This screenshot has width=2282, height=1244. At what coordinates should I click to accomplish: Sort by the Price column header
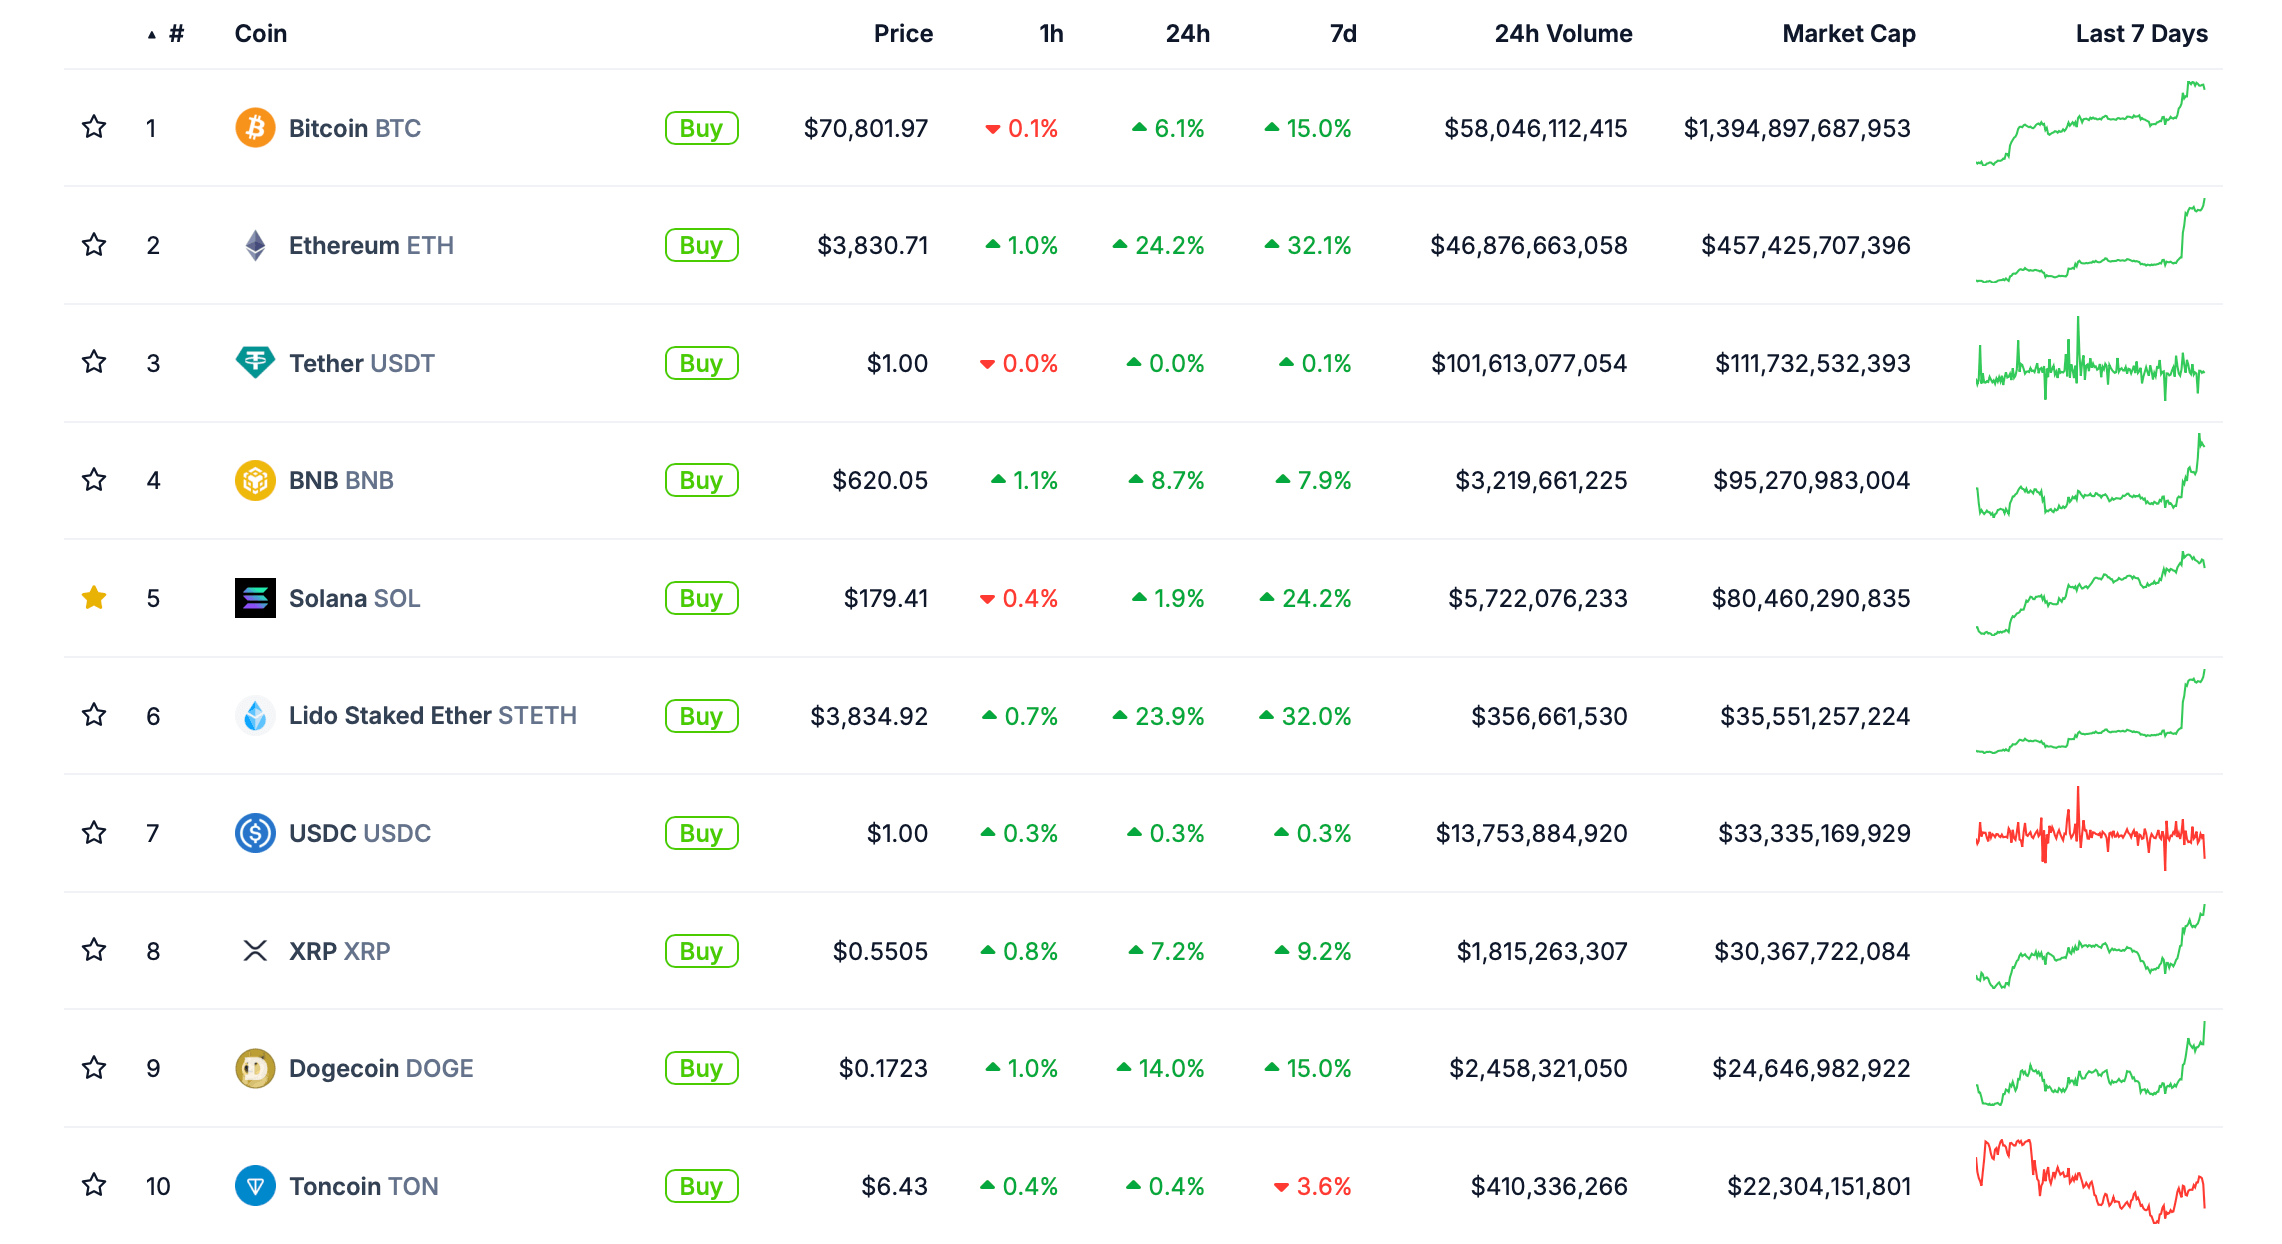902,34
